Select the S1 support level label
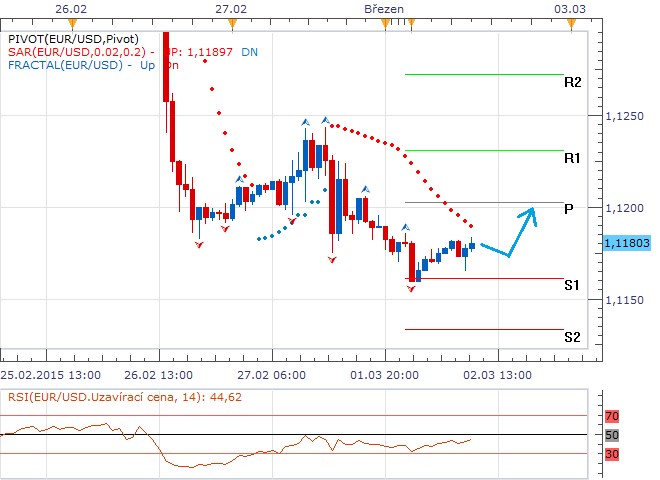Screen dimensions: 660x480 point(572,285)
